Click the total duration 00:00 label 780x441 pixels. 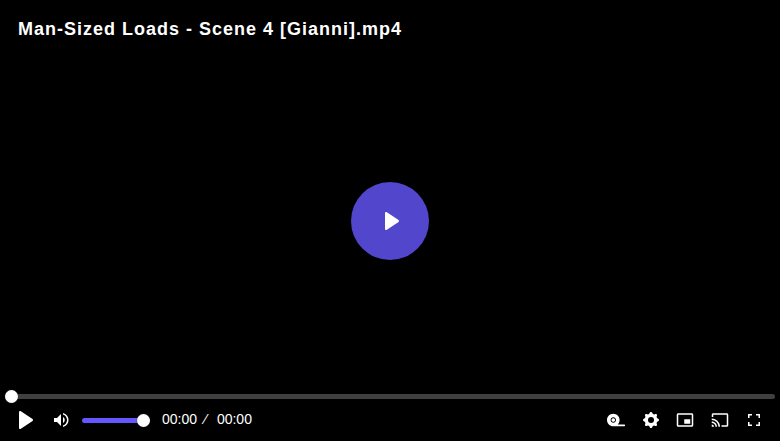click(x=234, y=420)
